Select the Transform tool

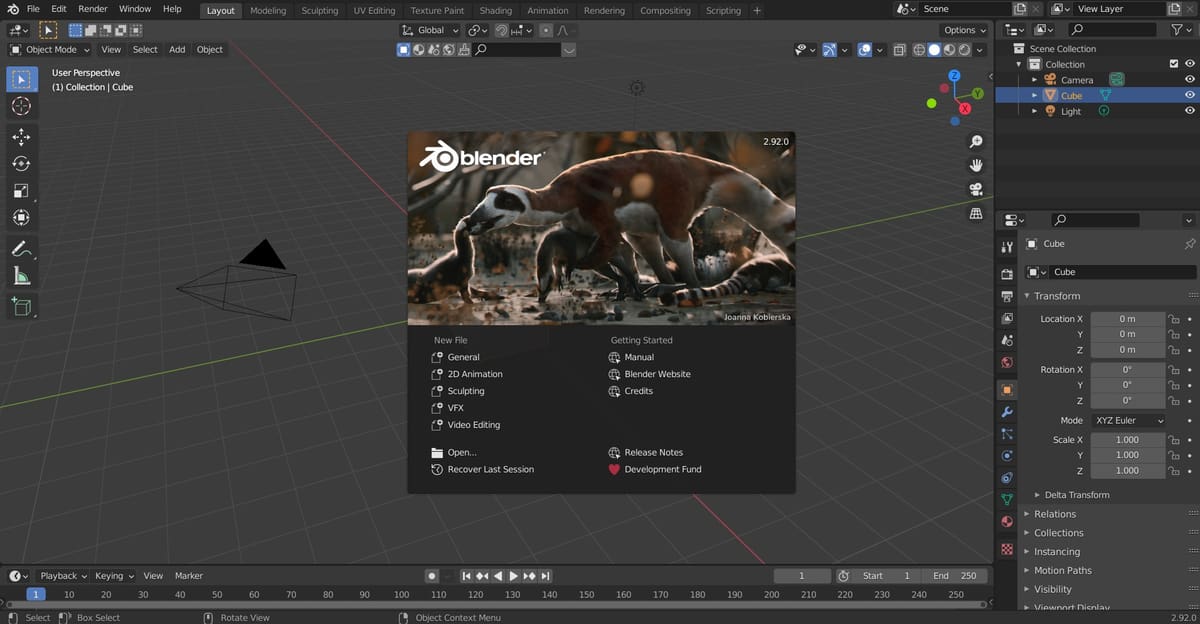click(x=21, y=218)
